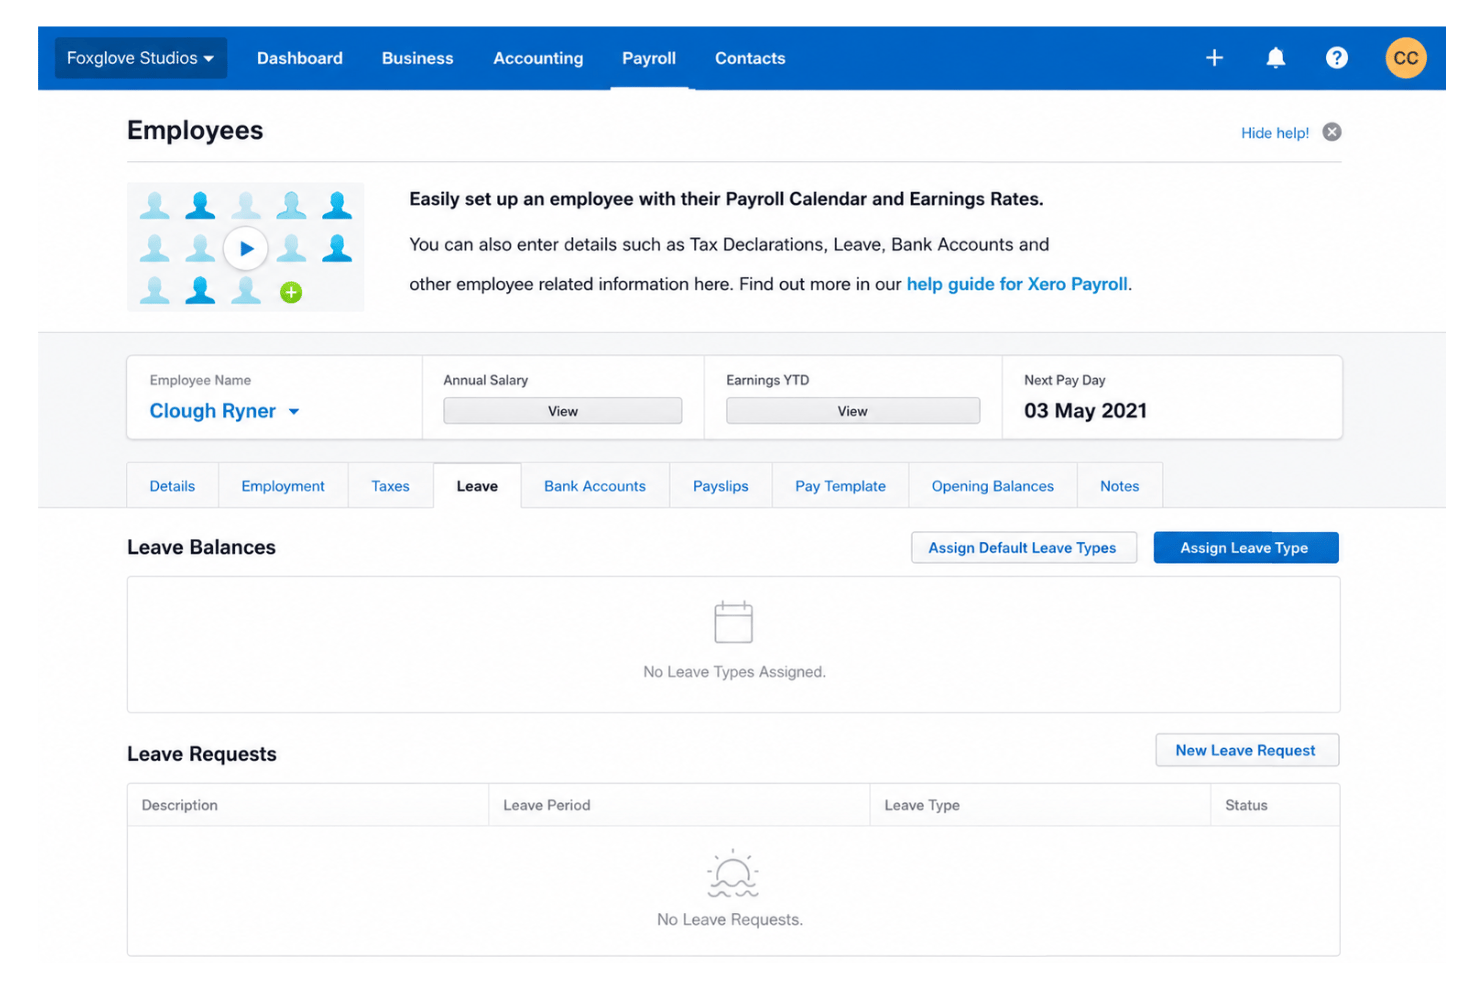Click the Next Pay Day label
Image resolution: width=1480 pixels, height=987 pixels.
point(1064,380)
